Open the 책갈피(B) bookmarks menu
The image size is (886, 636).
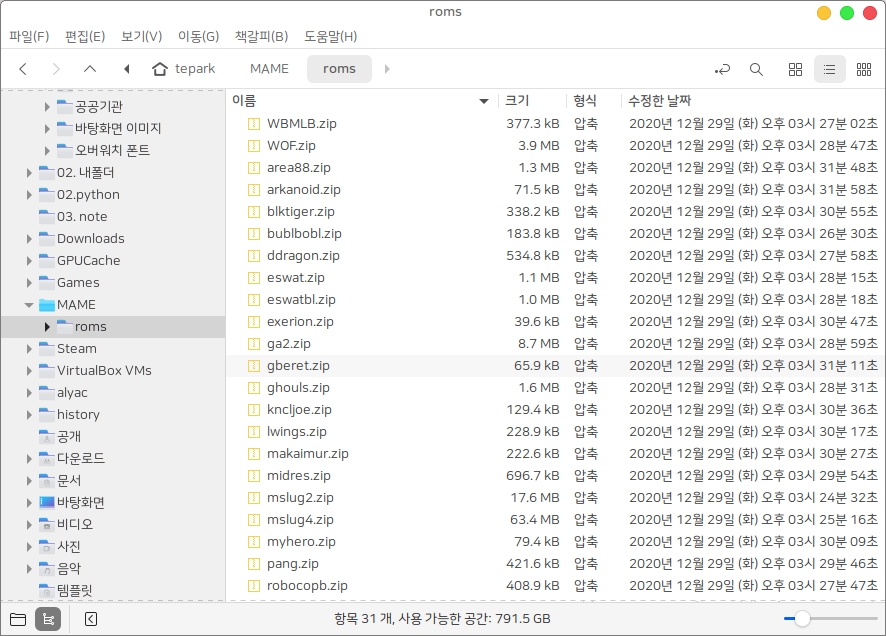261,37
